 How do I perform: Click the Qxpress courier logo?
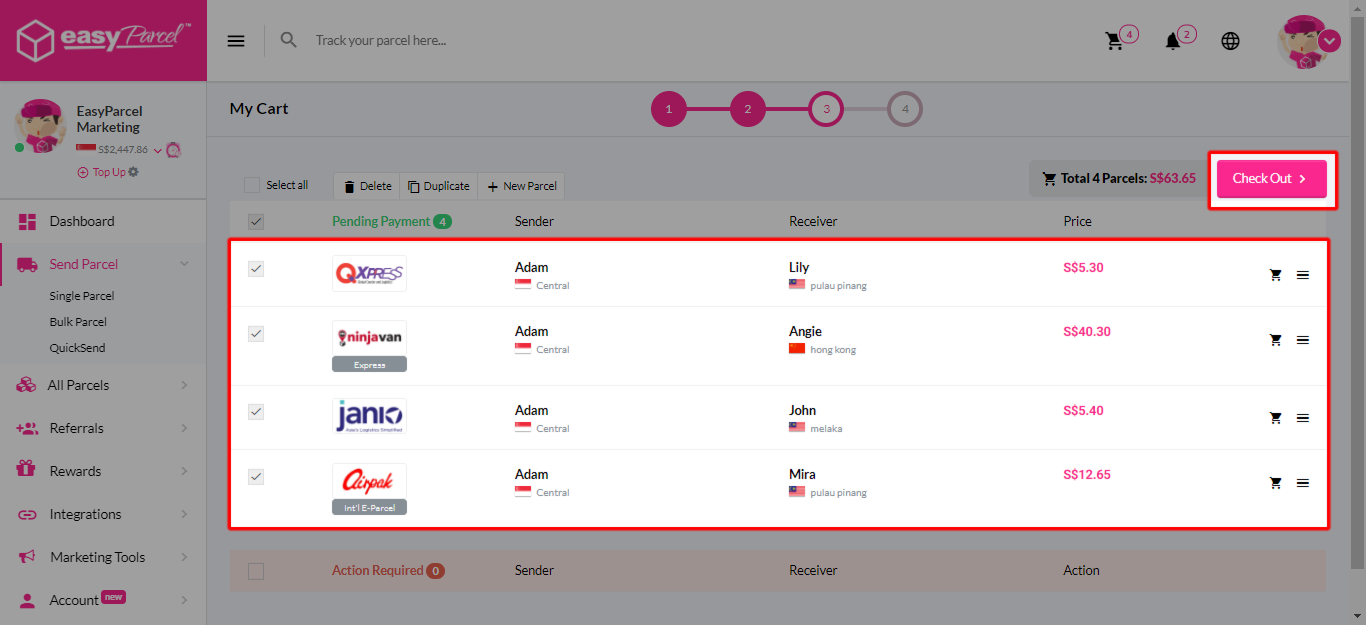click(x=369, y=273)
